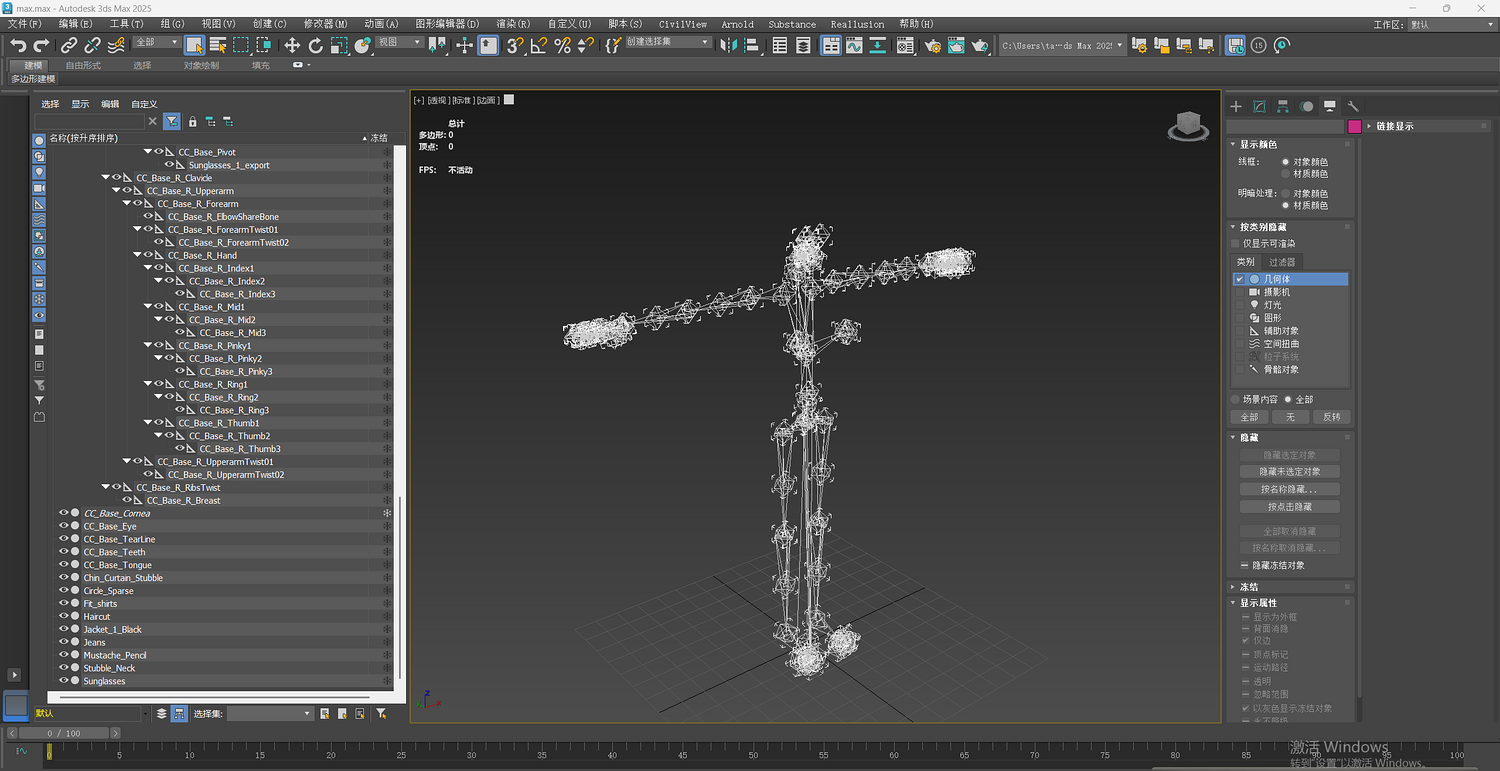
Task: Toggle the 灯光 category checkbox
Action: (x=1240, y=305)
